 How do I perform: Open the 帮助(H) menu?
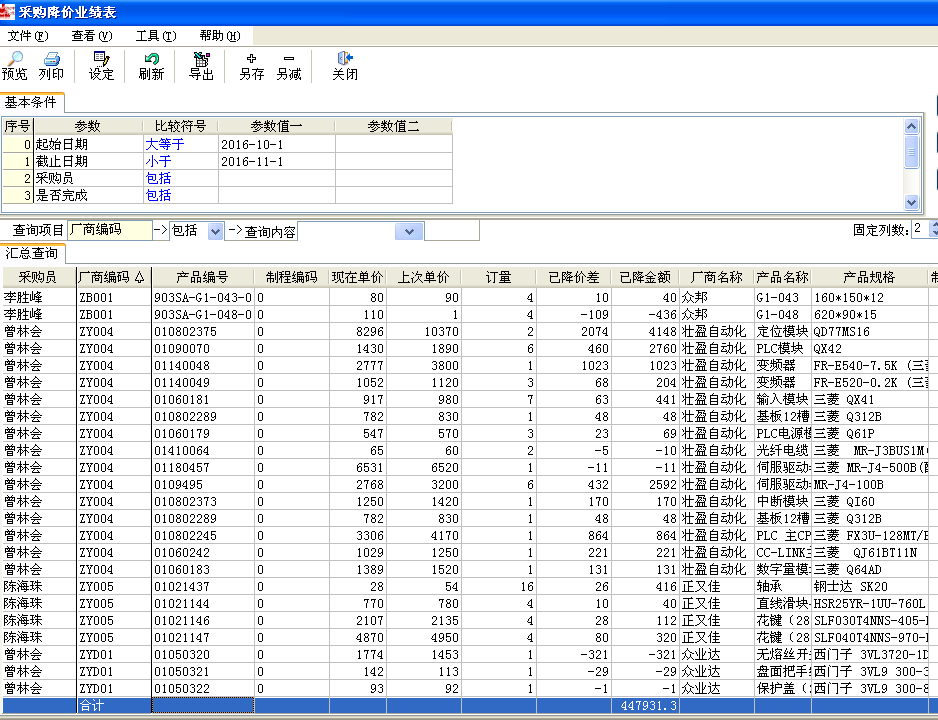[x=220, y=36]
